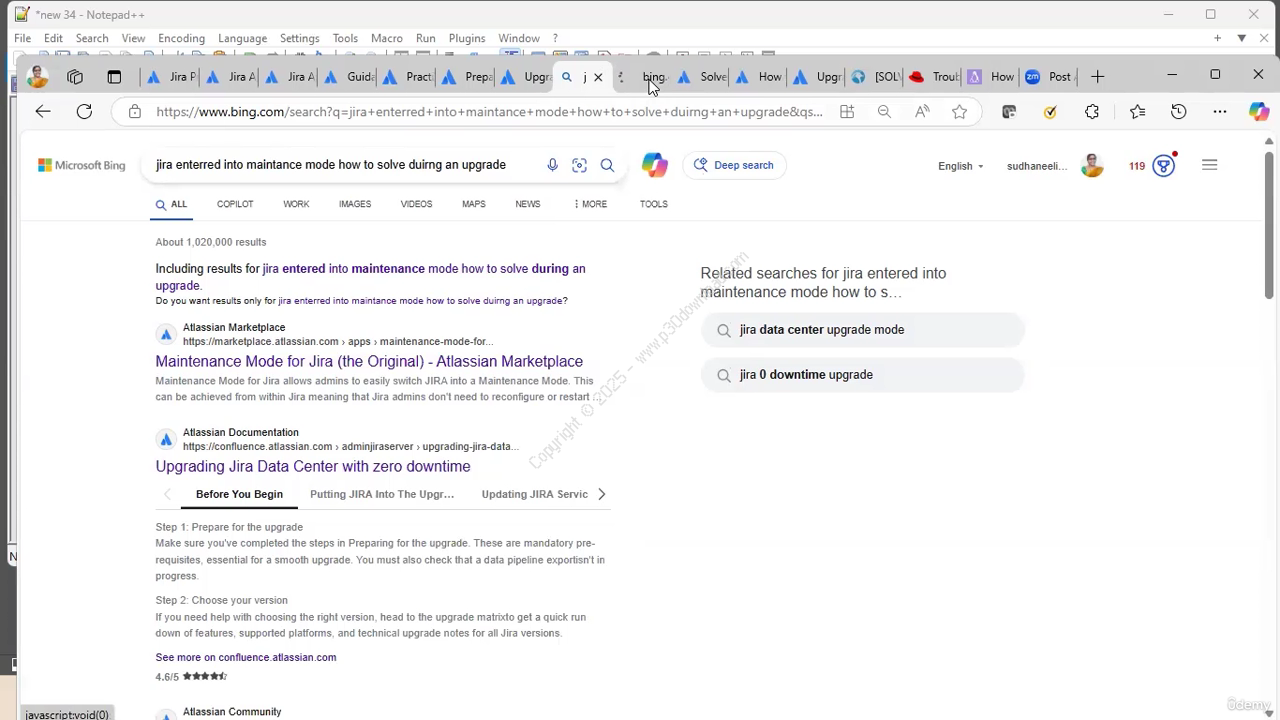Click the Edge address bar URL

coord(490,112)
